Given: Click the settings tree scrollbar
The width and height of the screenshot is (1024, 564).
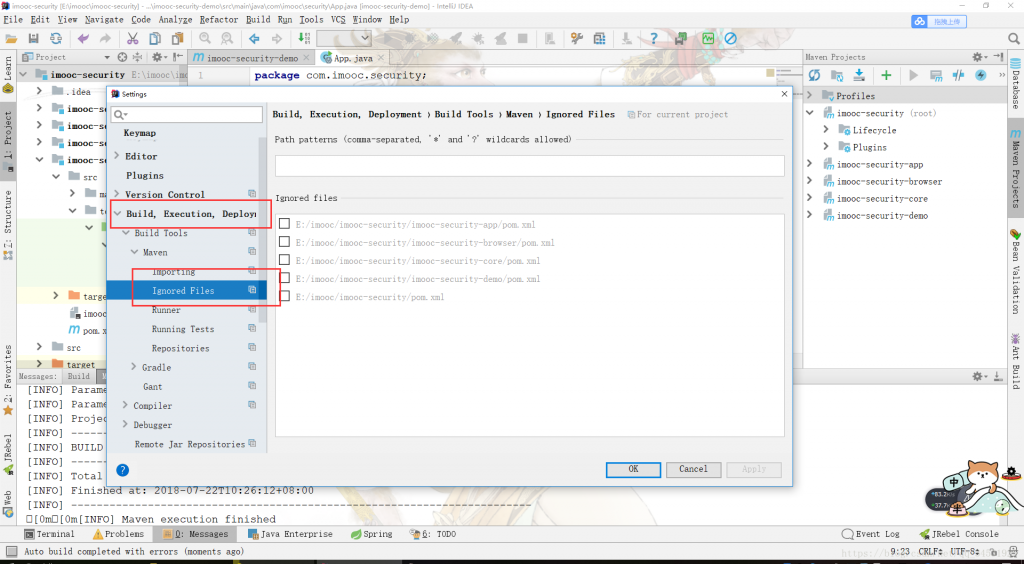Looking at the screenshot, I should pyautogui.click(x=263, y=228).
